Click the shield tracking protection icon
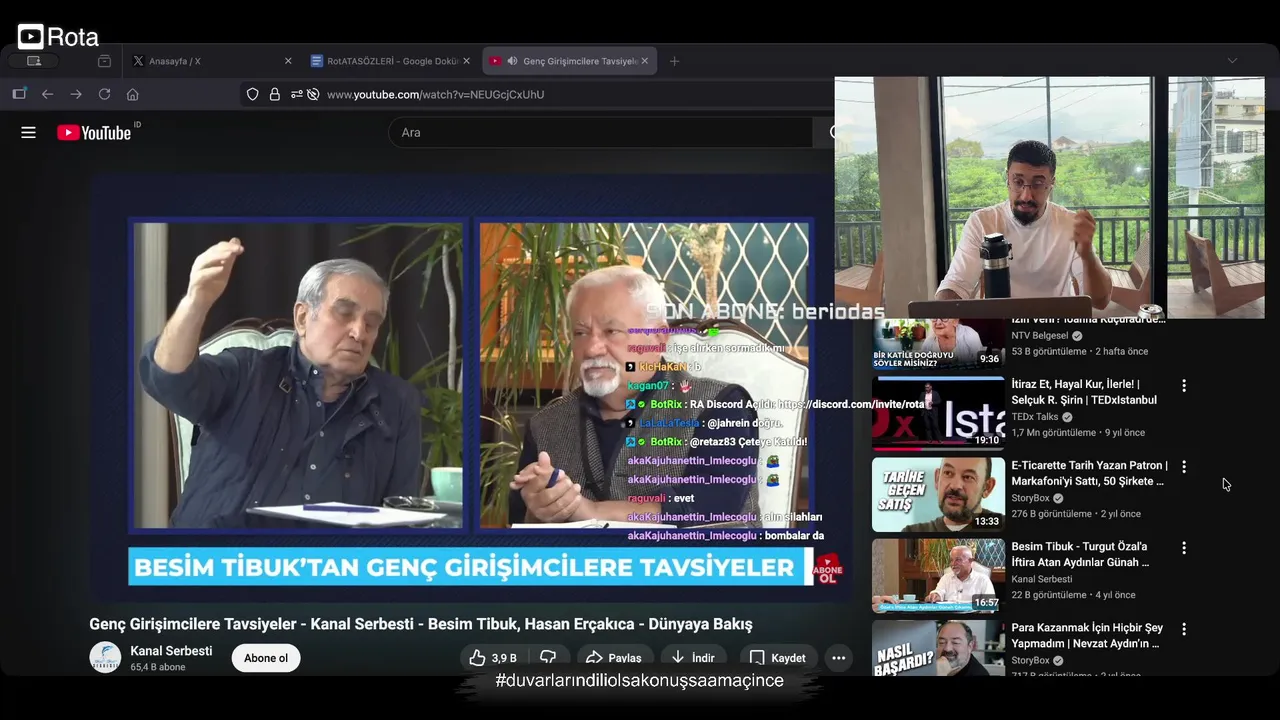 click(252, 94)
